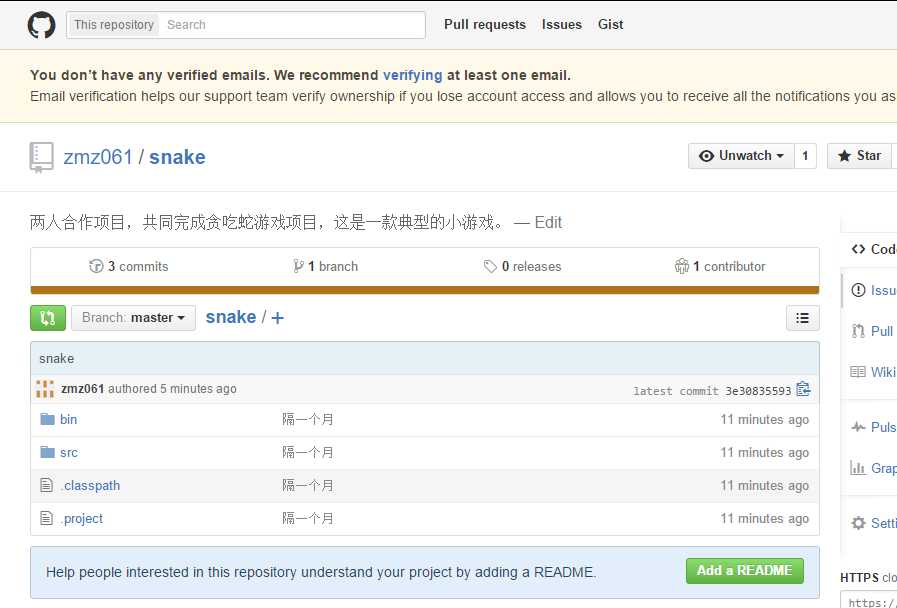Viewport: 897px width, 608px height.
Task: Open the zmz061 user profile link
Action: (x=98, y=157)
